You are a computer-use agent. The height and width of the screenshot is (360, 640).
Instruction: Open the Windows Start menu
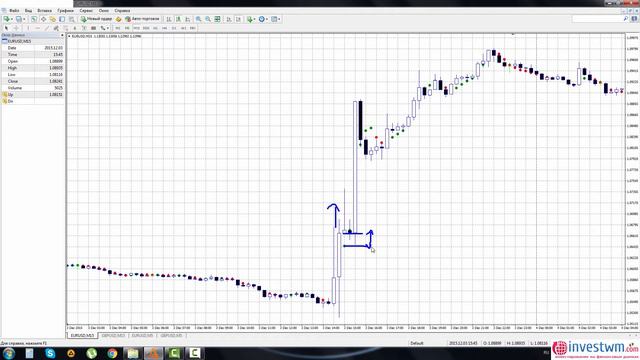click(x=9, y=353)
